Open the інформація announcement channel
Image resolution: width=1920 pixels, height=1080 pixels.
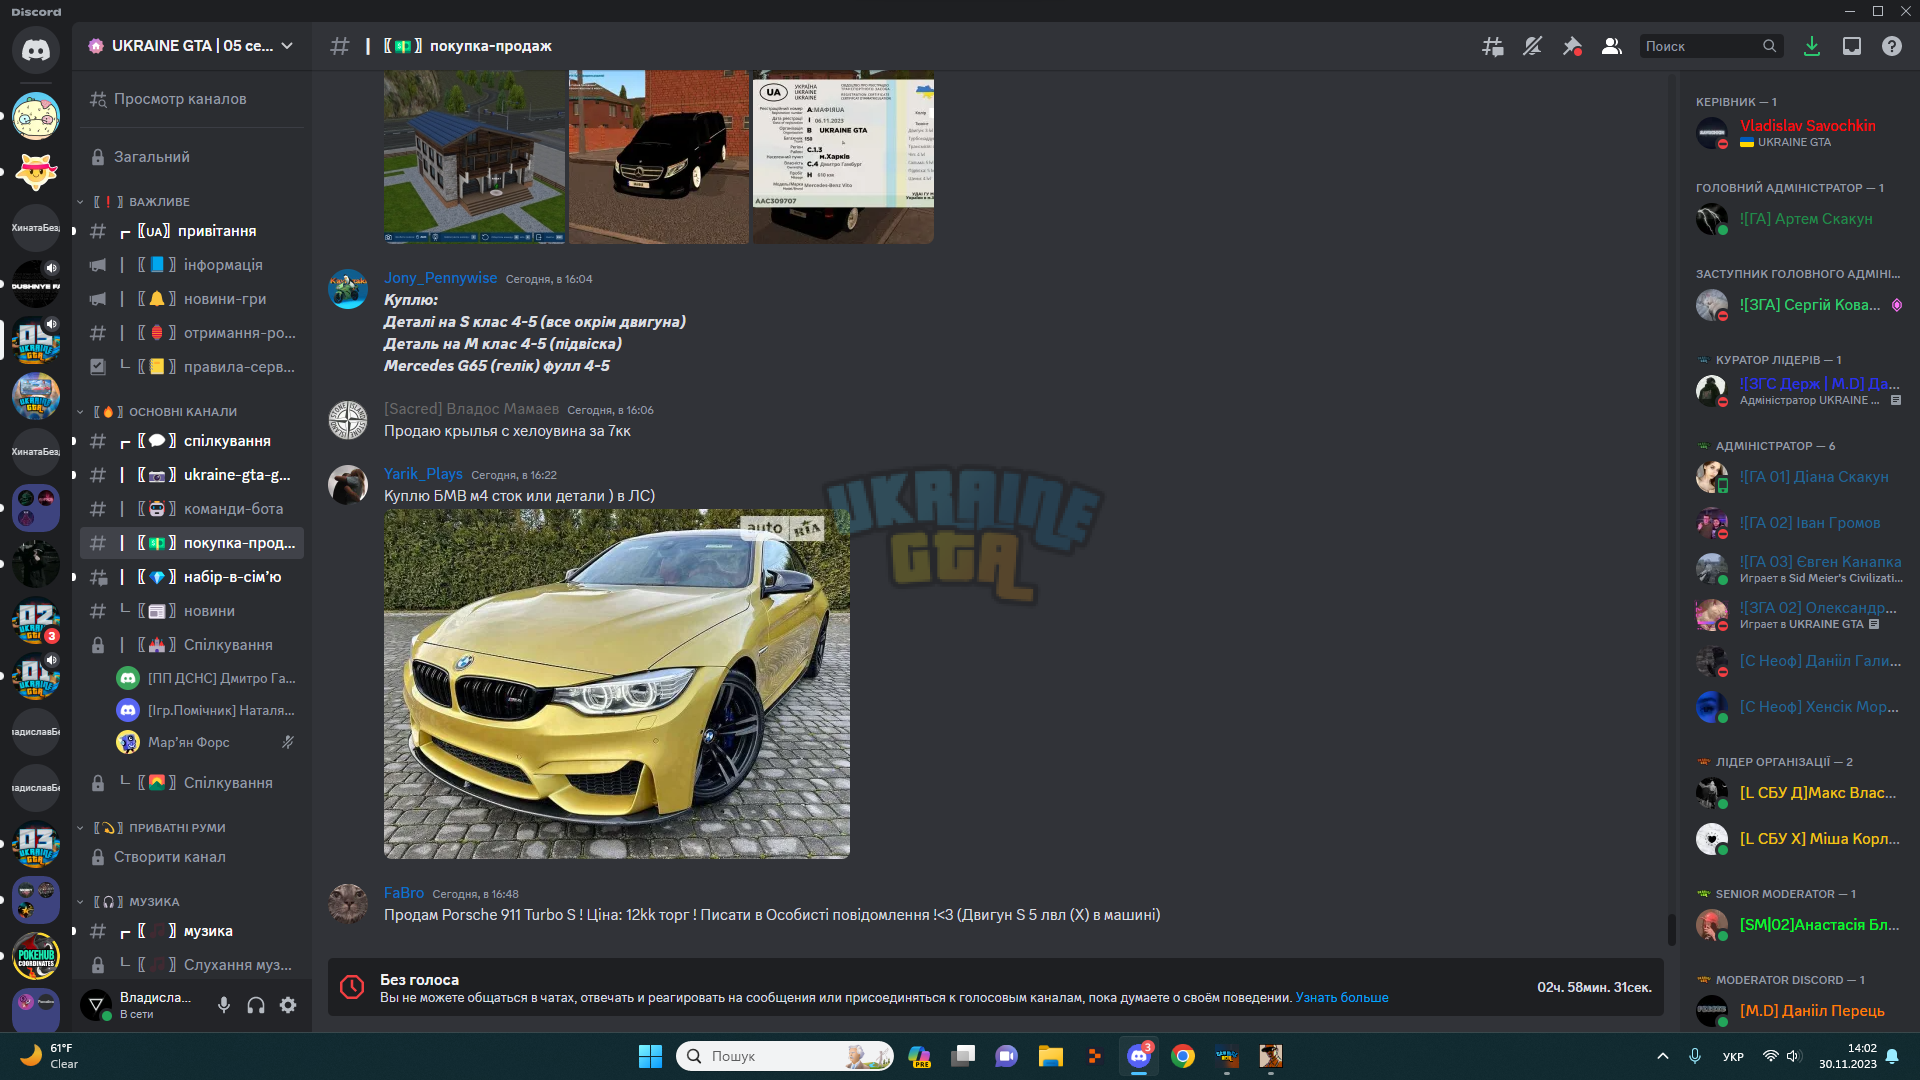(x=192, y=265)
